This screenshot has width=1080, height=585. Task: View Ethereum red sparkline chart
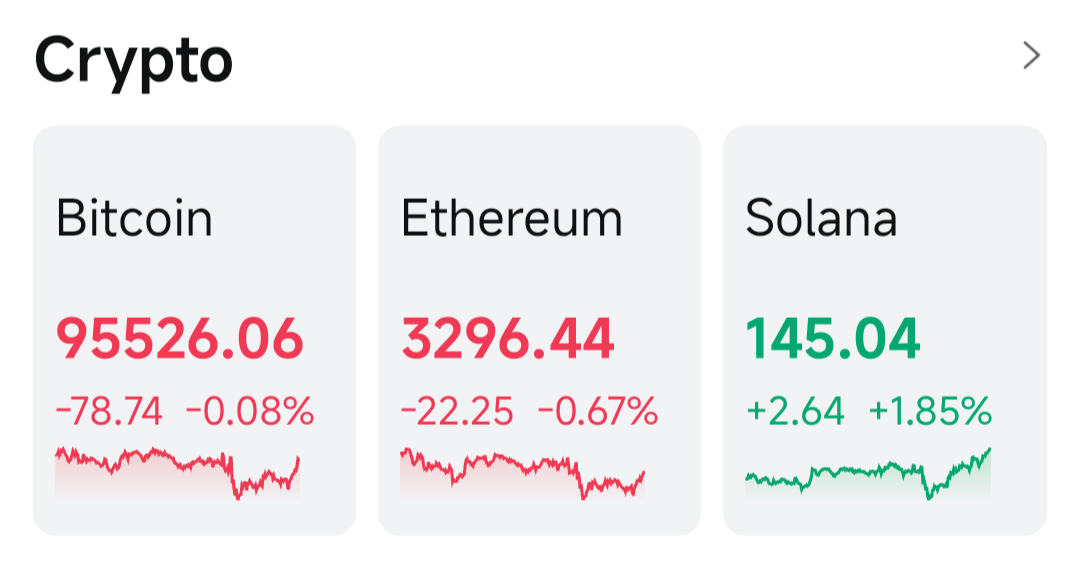pyautogui.click(x=523, y=473)
